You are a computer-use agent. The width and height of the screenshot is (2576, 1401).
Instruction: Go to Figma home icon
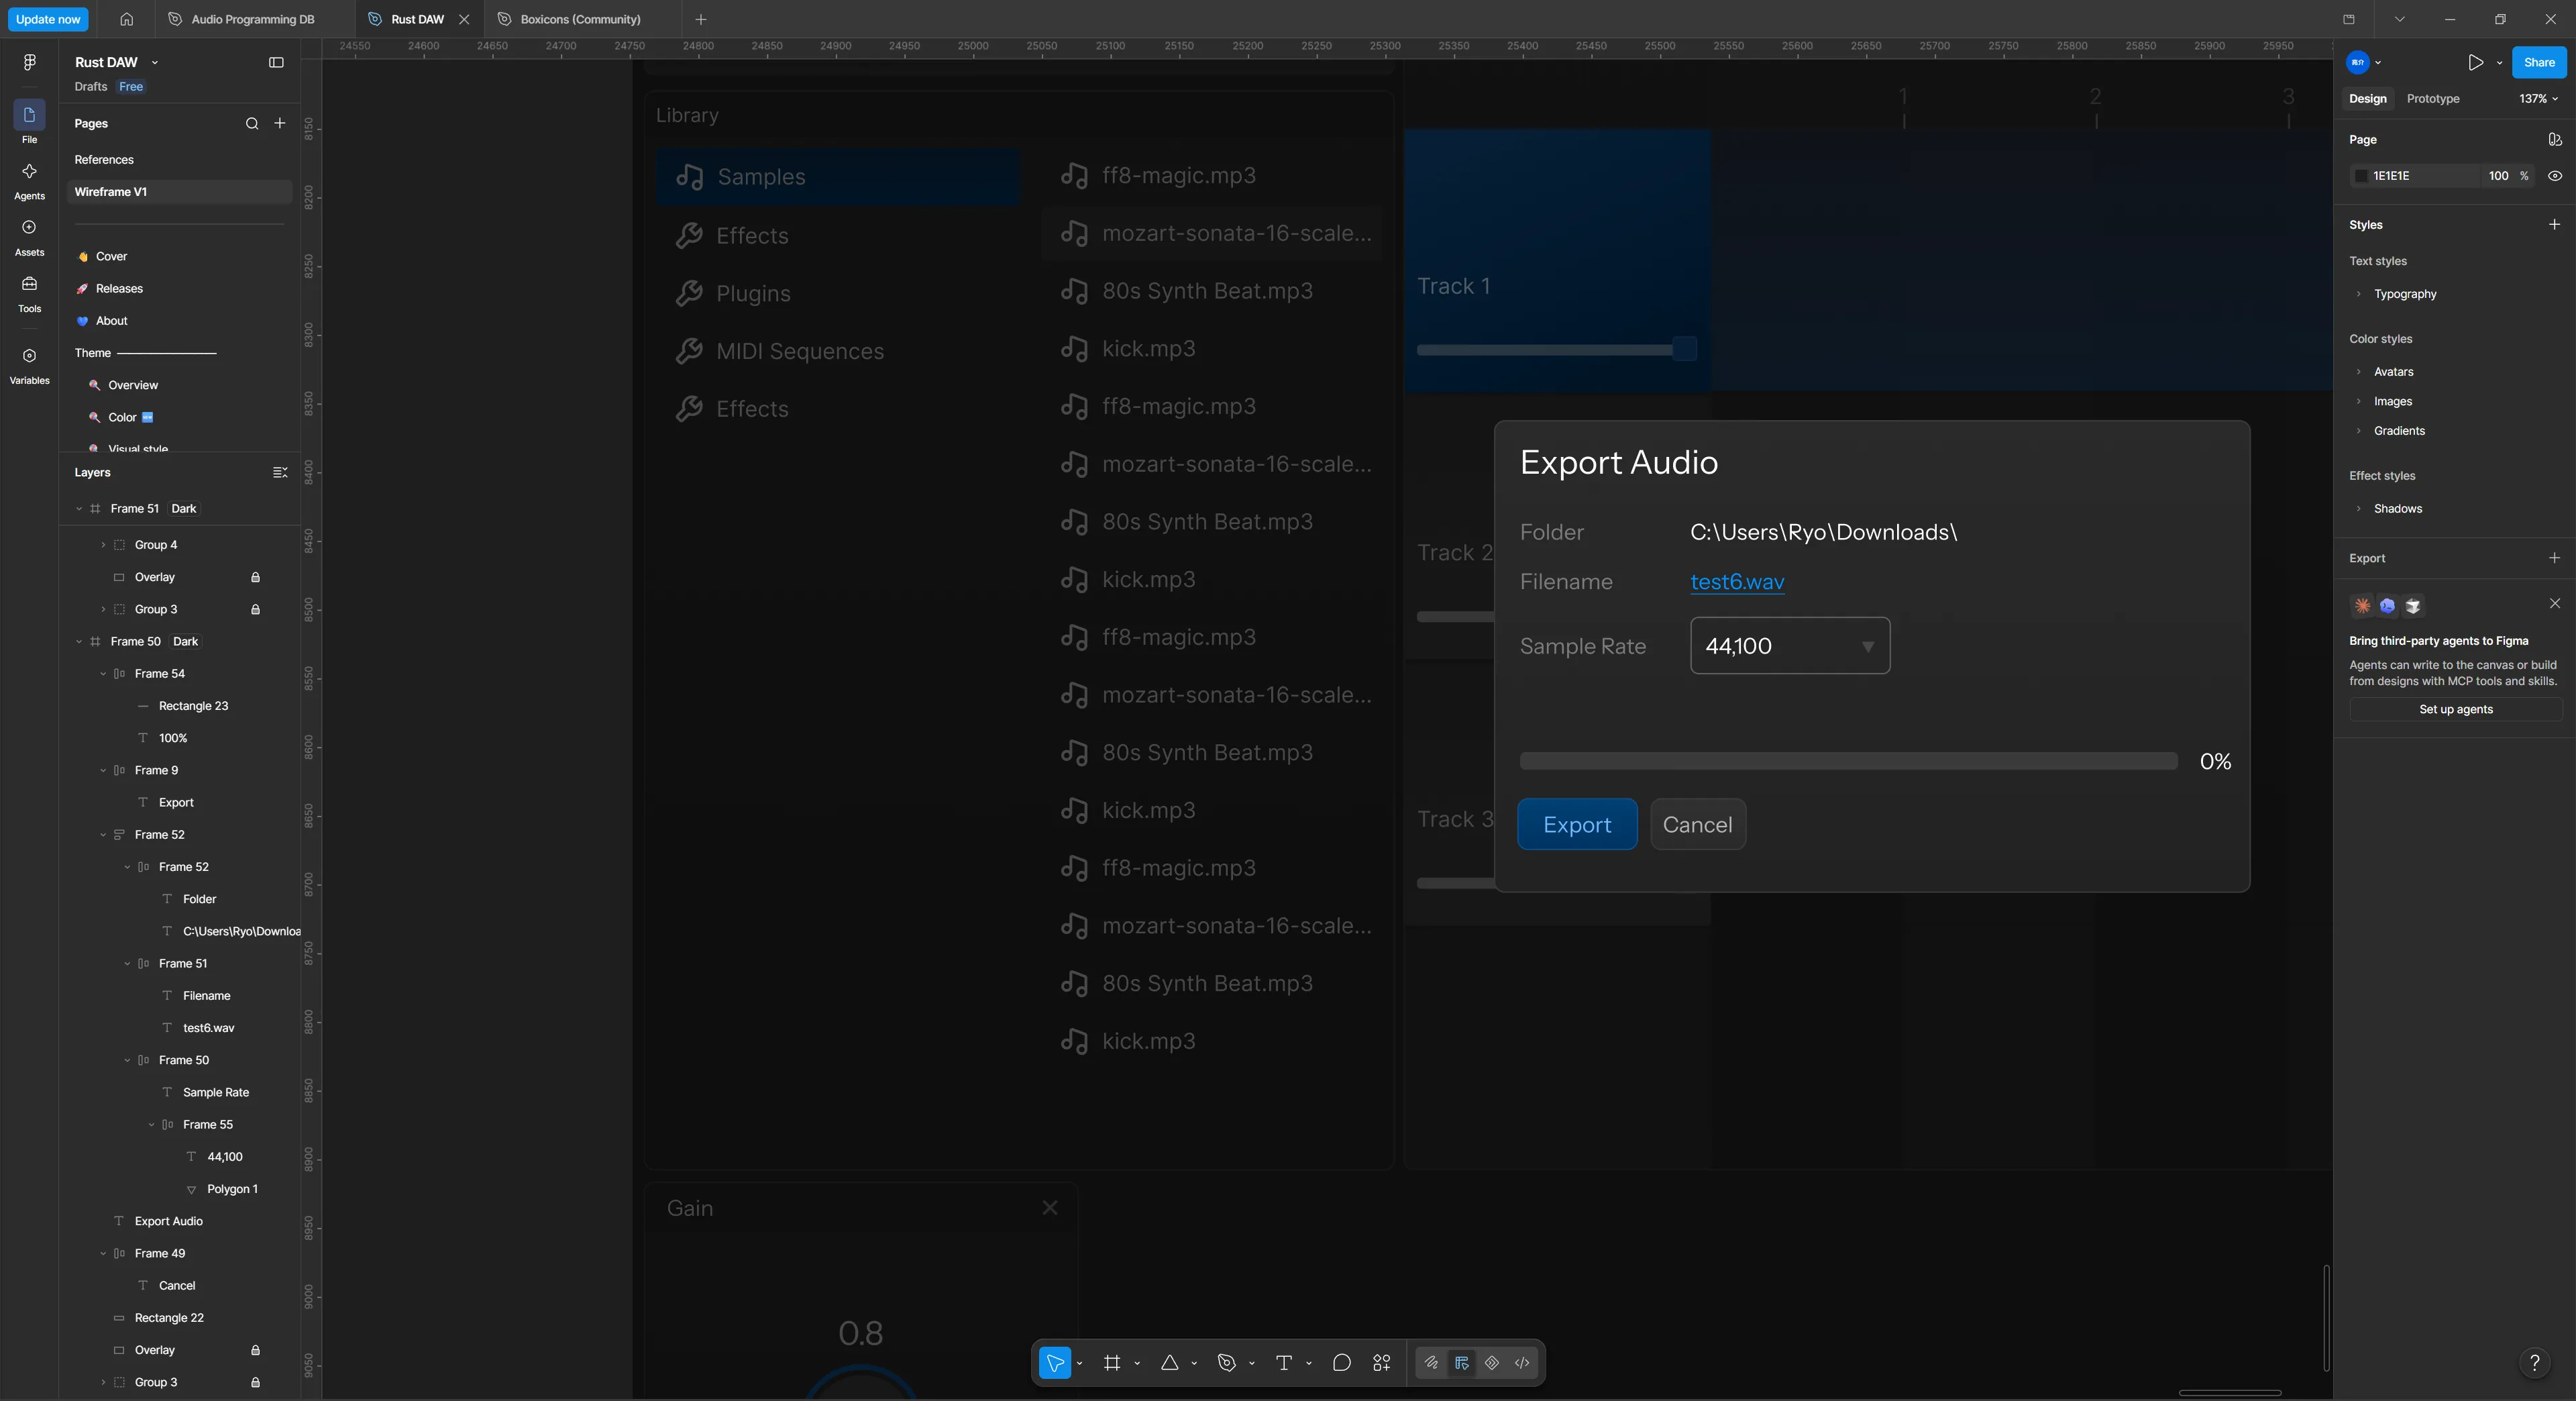(126, 19)
